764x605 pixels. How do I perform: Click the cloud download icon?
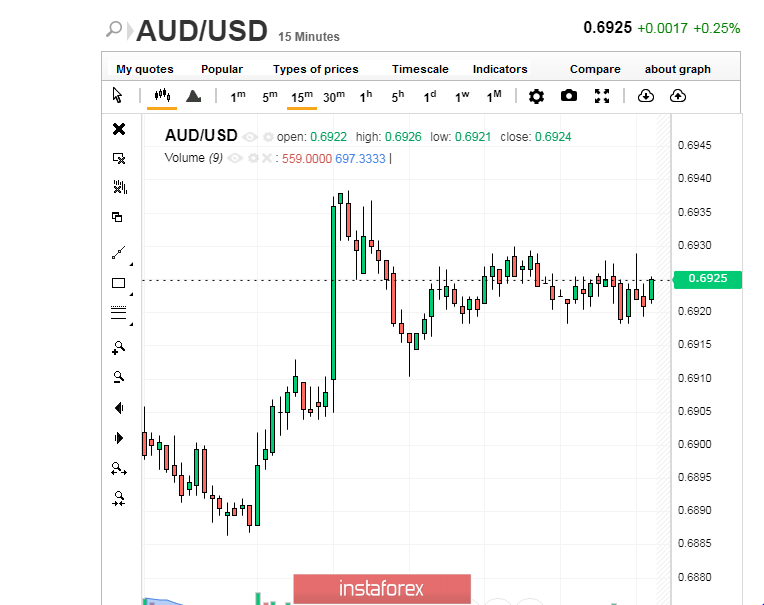[x=646, y=96]
